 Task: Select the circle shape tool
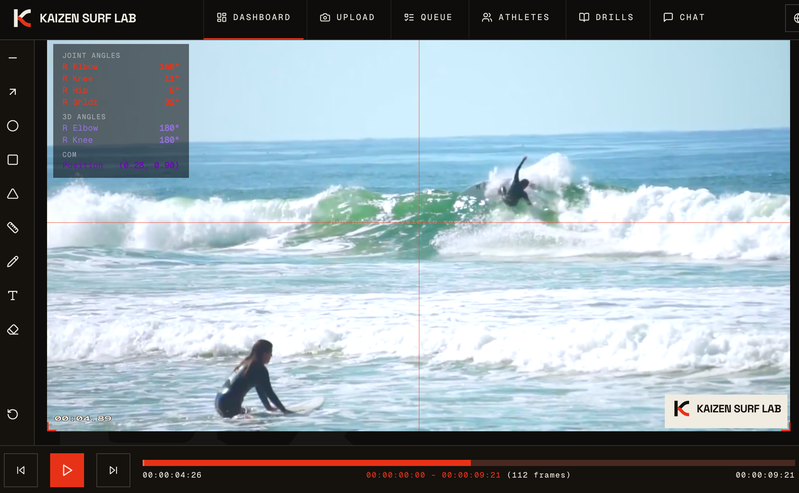(x=13, y=126)
